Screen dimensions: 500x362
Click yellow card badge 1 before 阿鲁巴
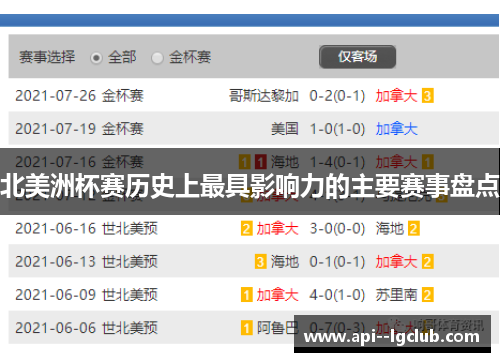coord(247,328)
